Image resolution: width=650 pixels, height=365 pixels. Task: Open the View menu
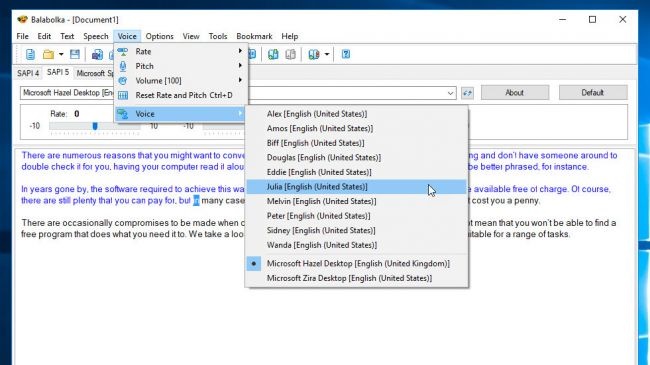(191, 36)
